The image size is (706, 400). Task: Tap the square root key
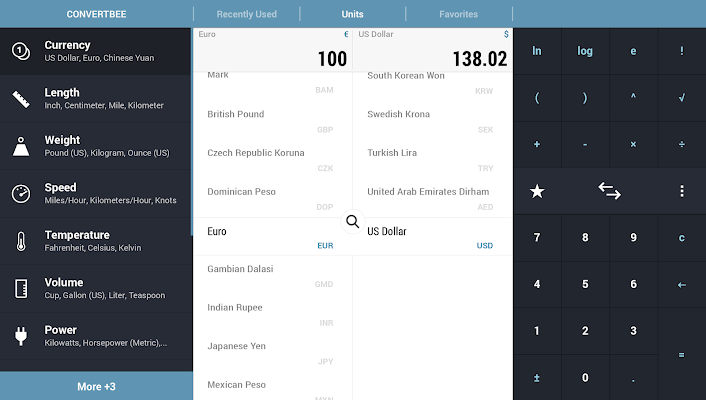[682, 97]
